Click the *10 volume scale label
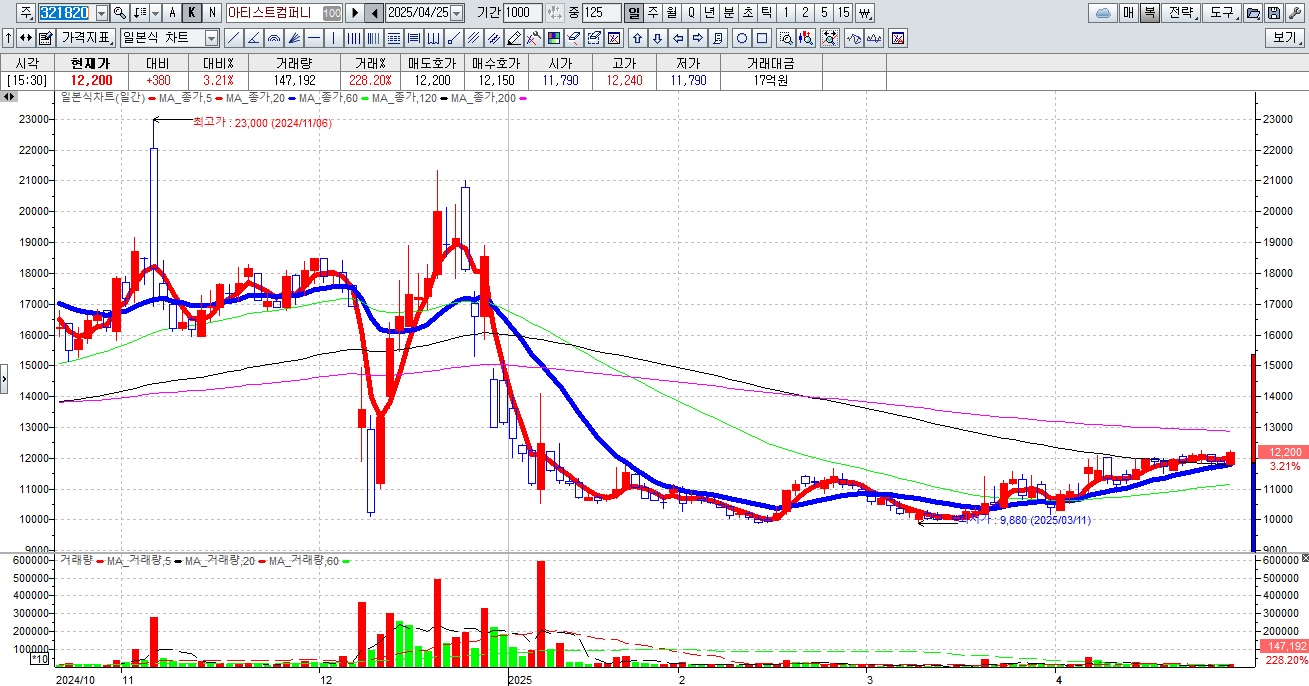The height and width of the screenshot is (686, 1309). (40, 660)
